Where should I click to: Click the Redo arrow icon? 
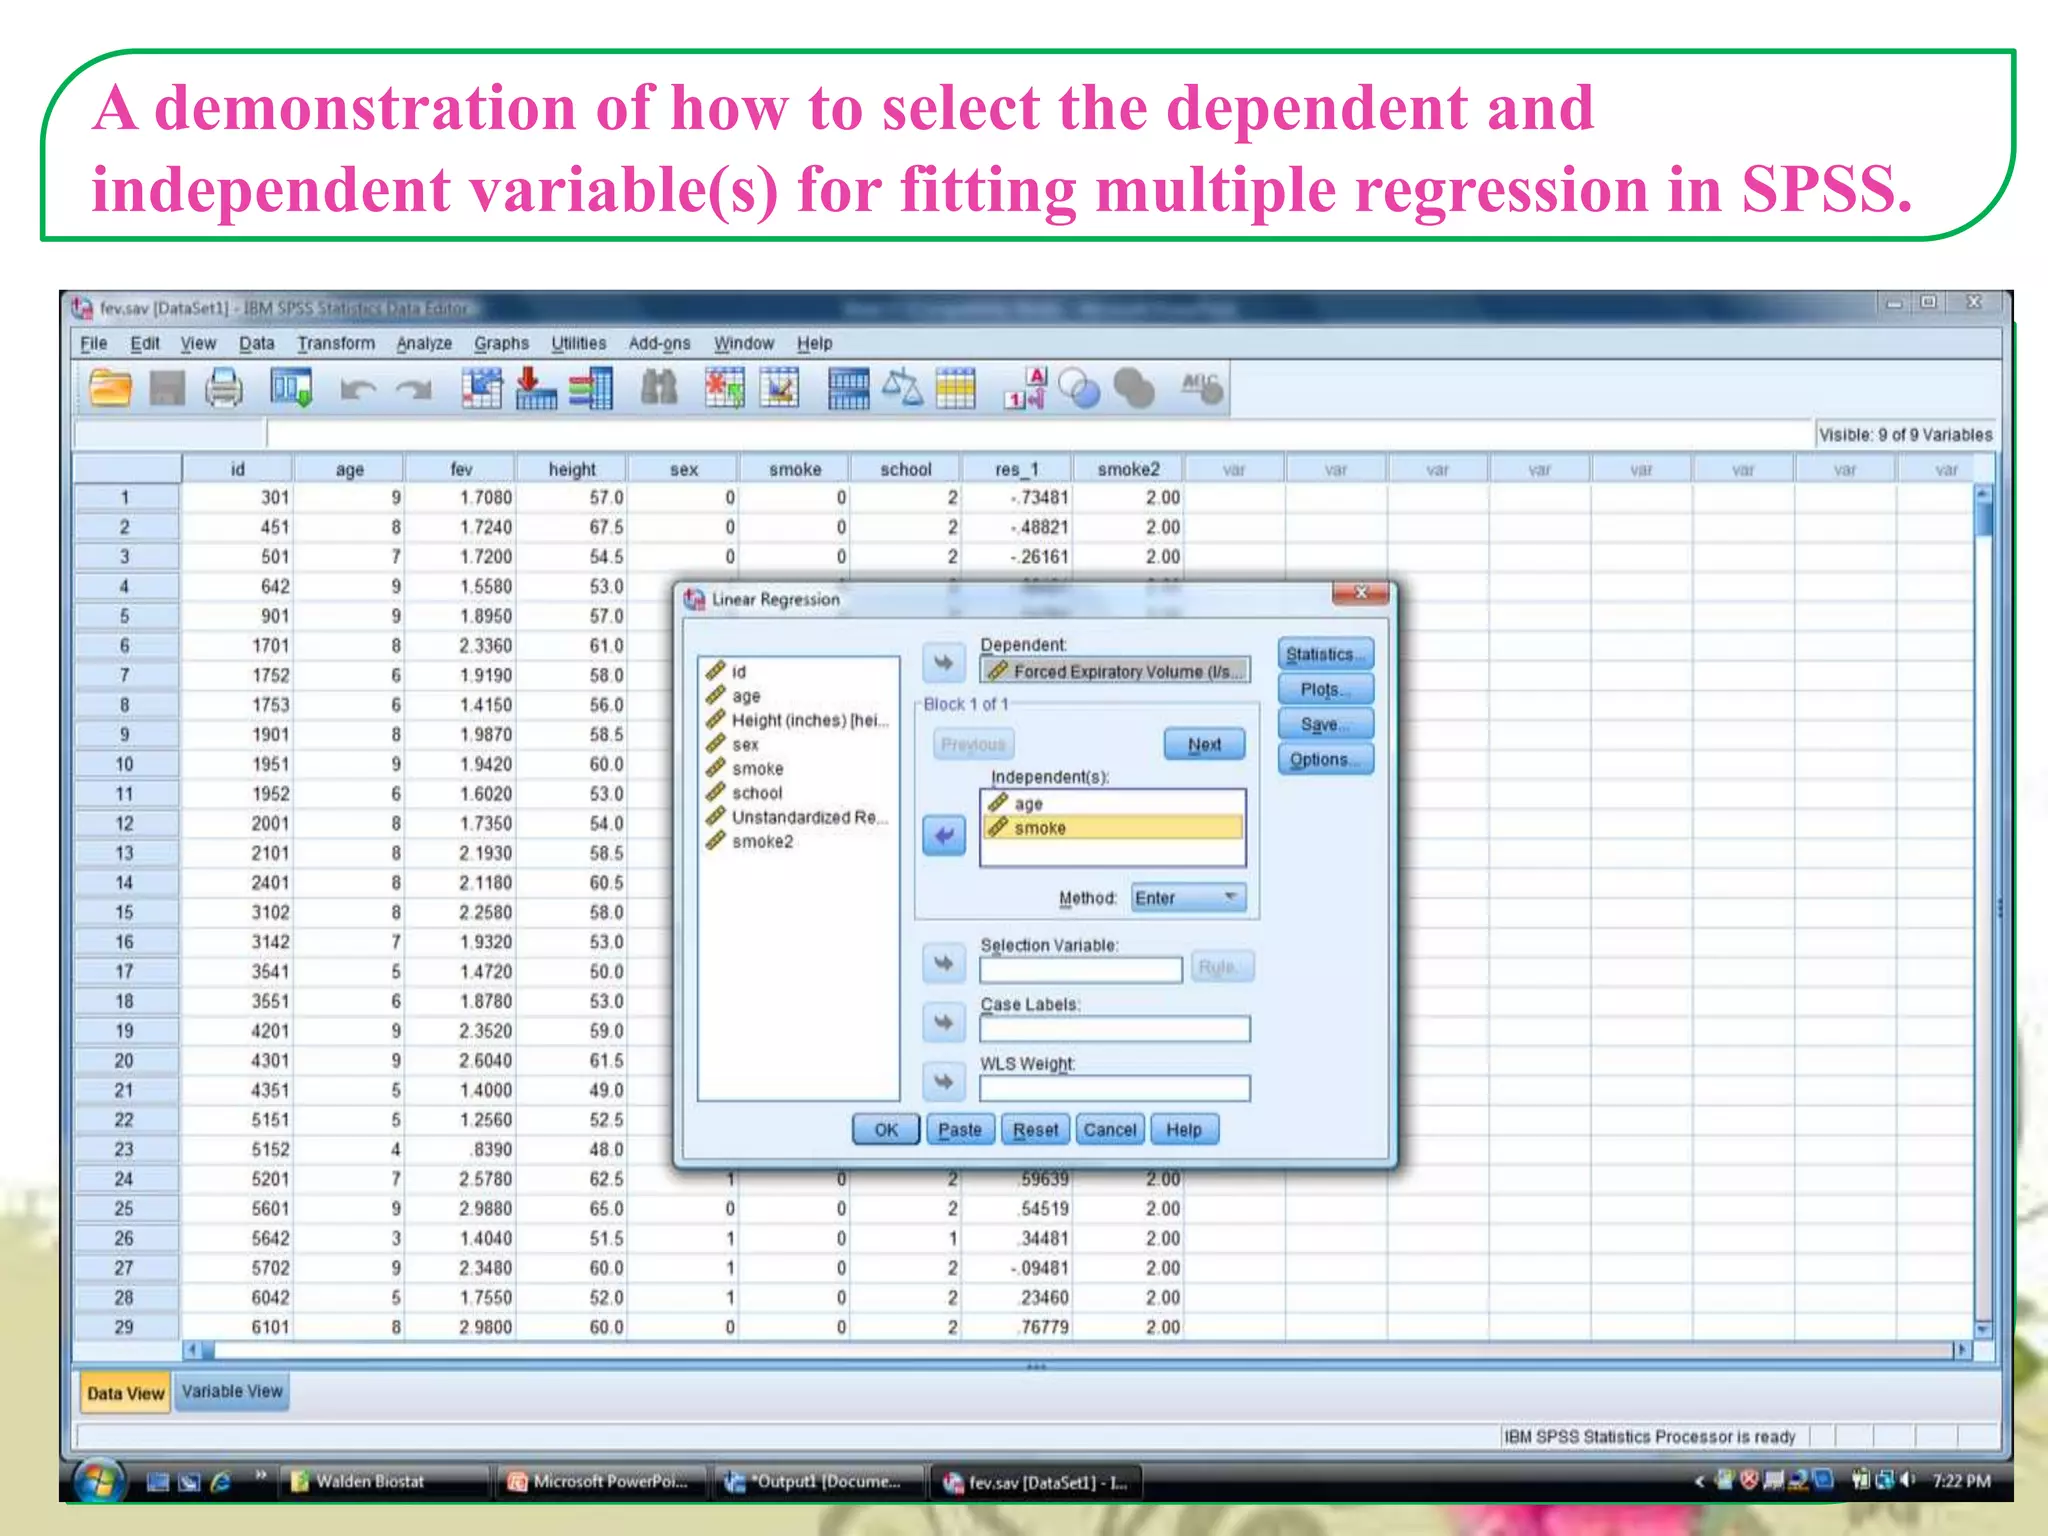[x=413, y=389]
